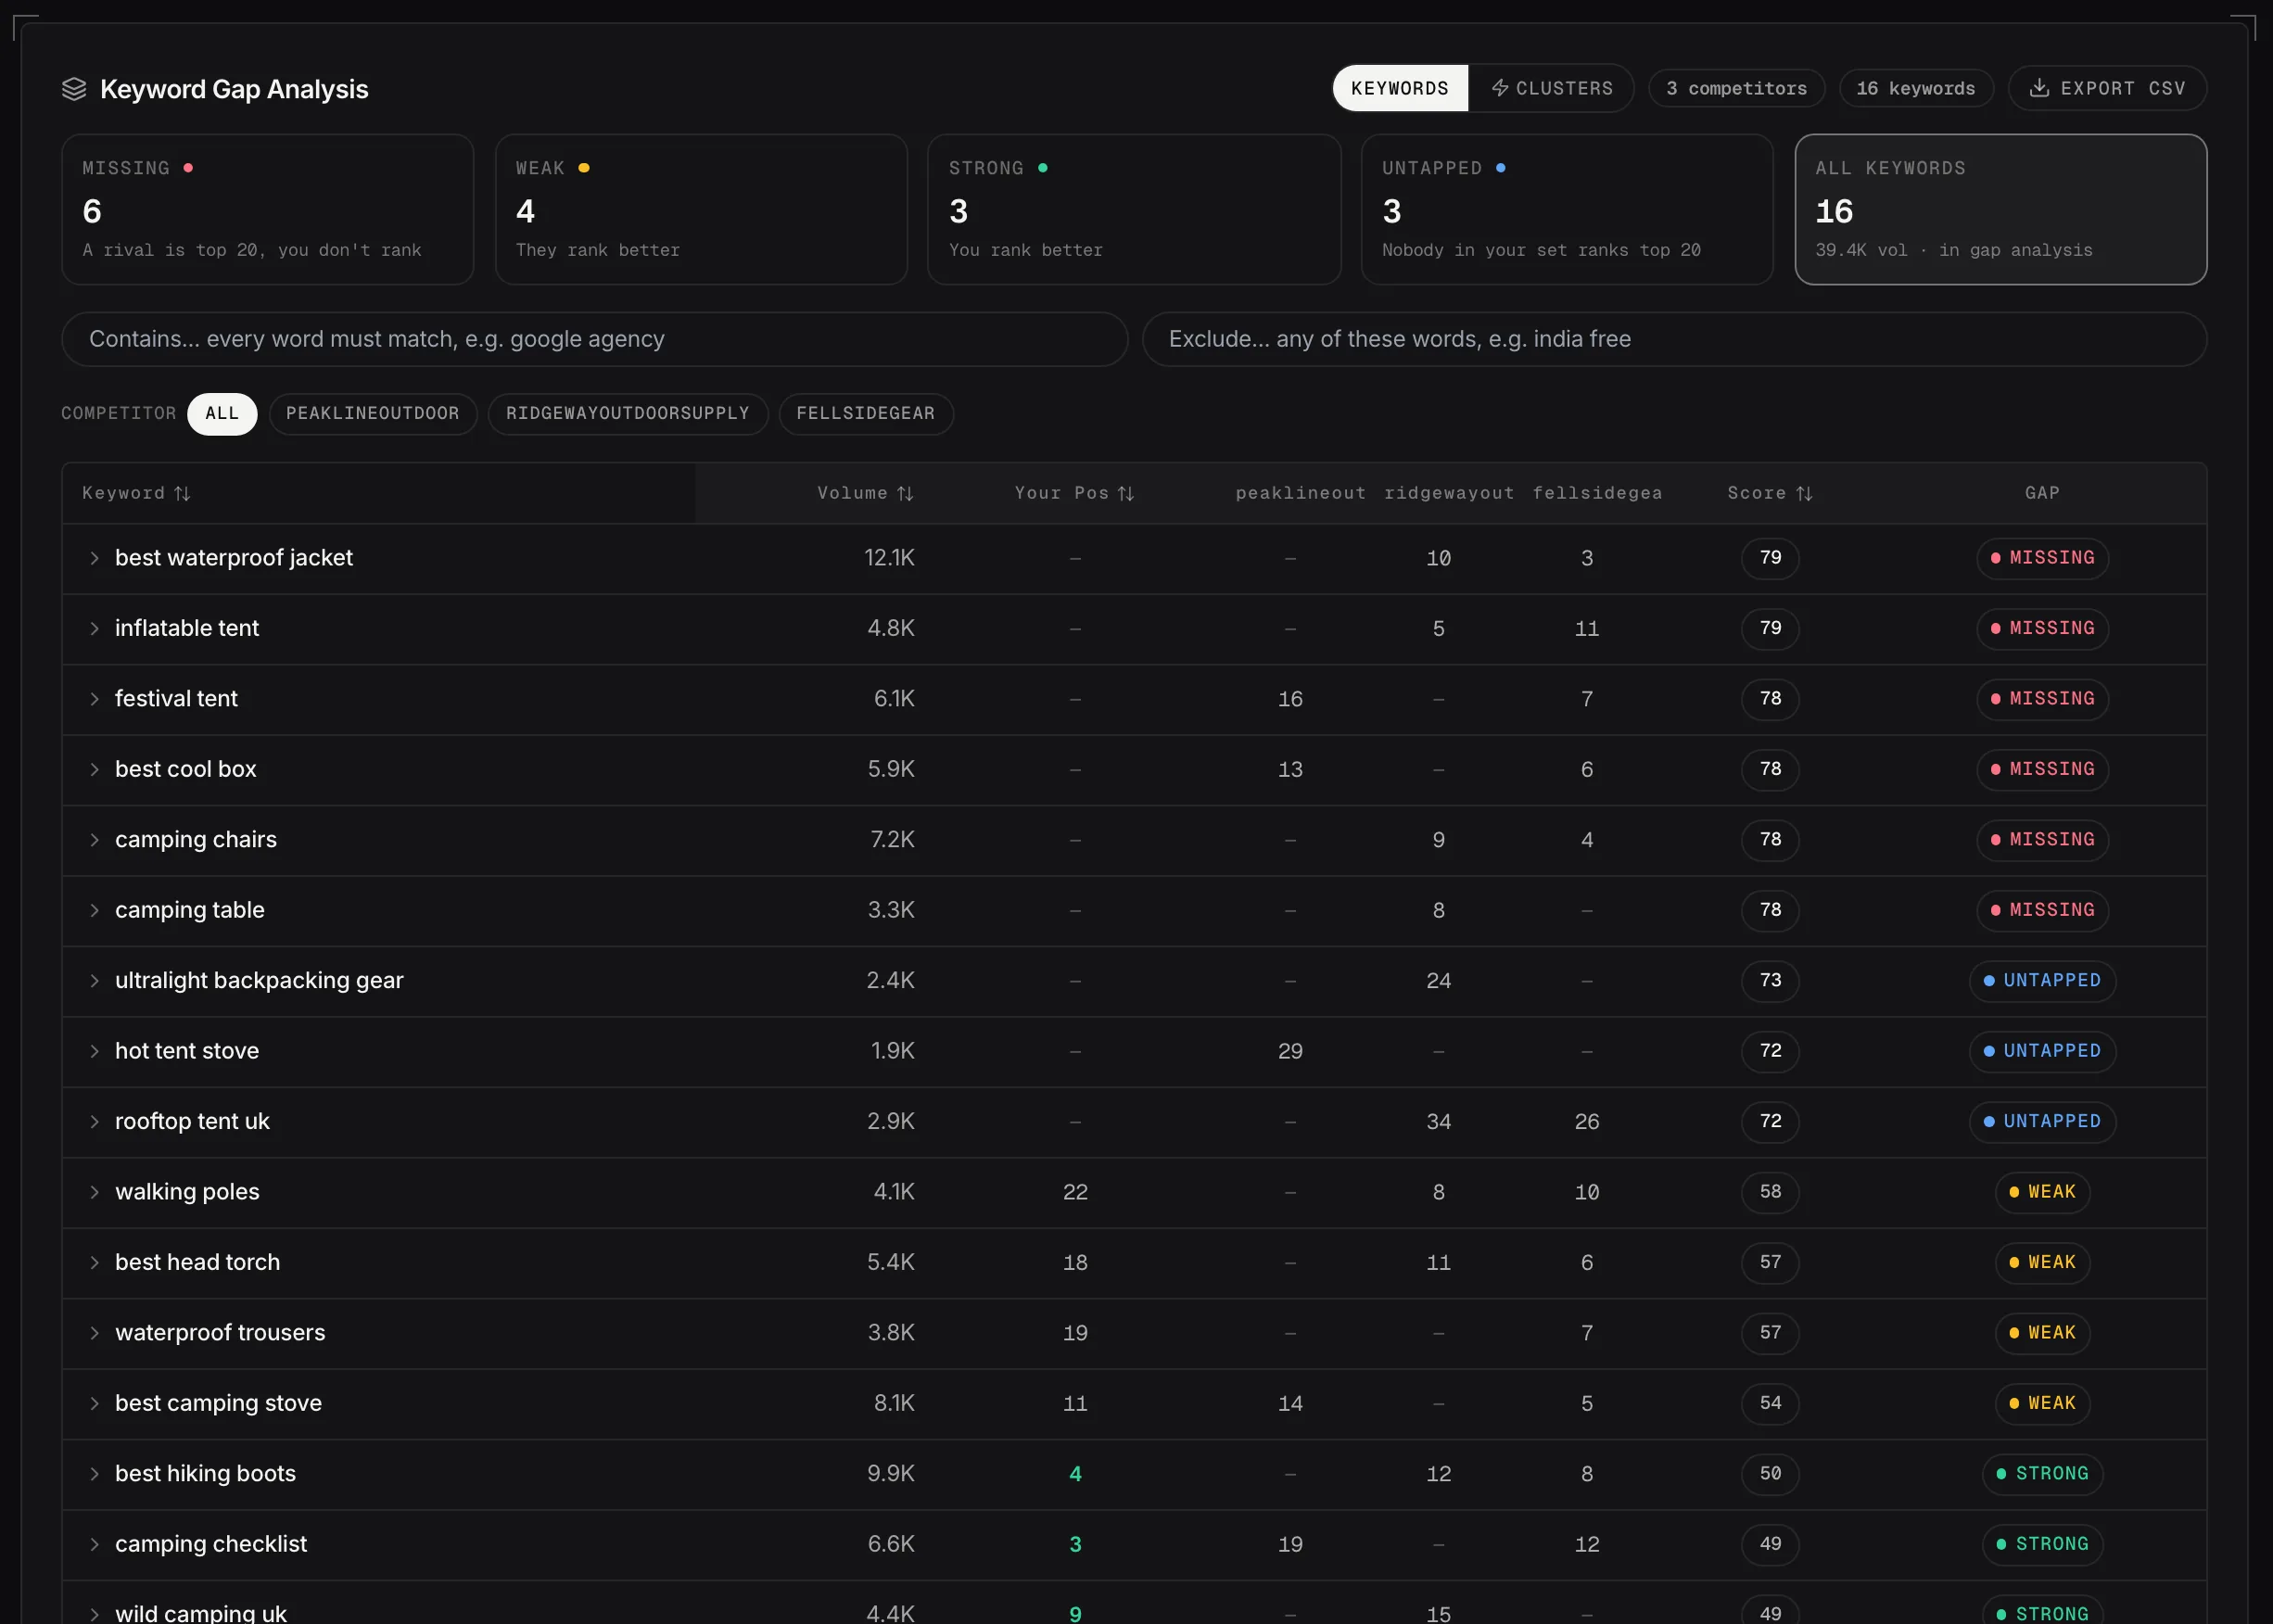The image size is (2273, 1624).
Task: Expand the walking poles row
Action: [x=94, y=1192]
